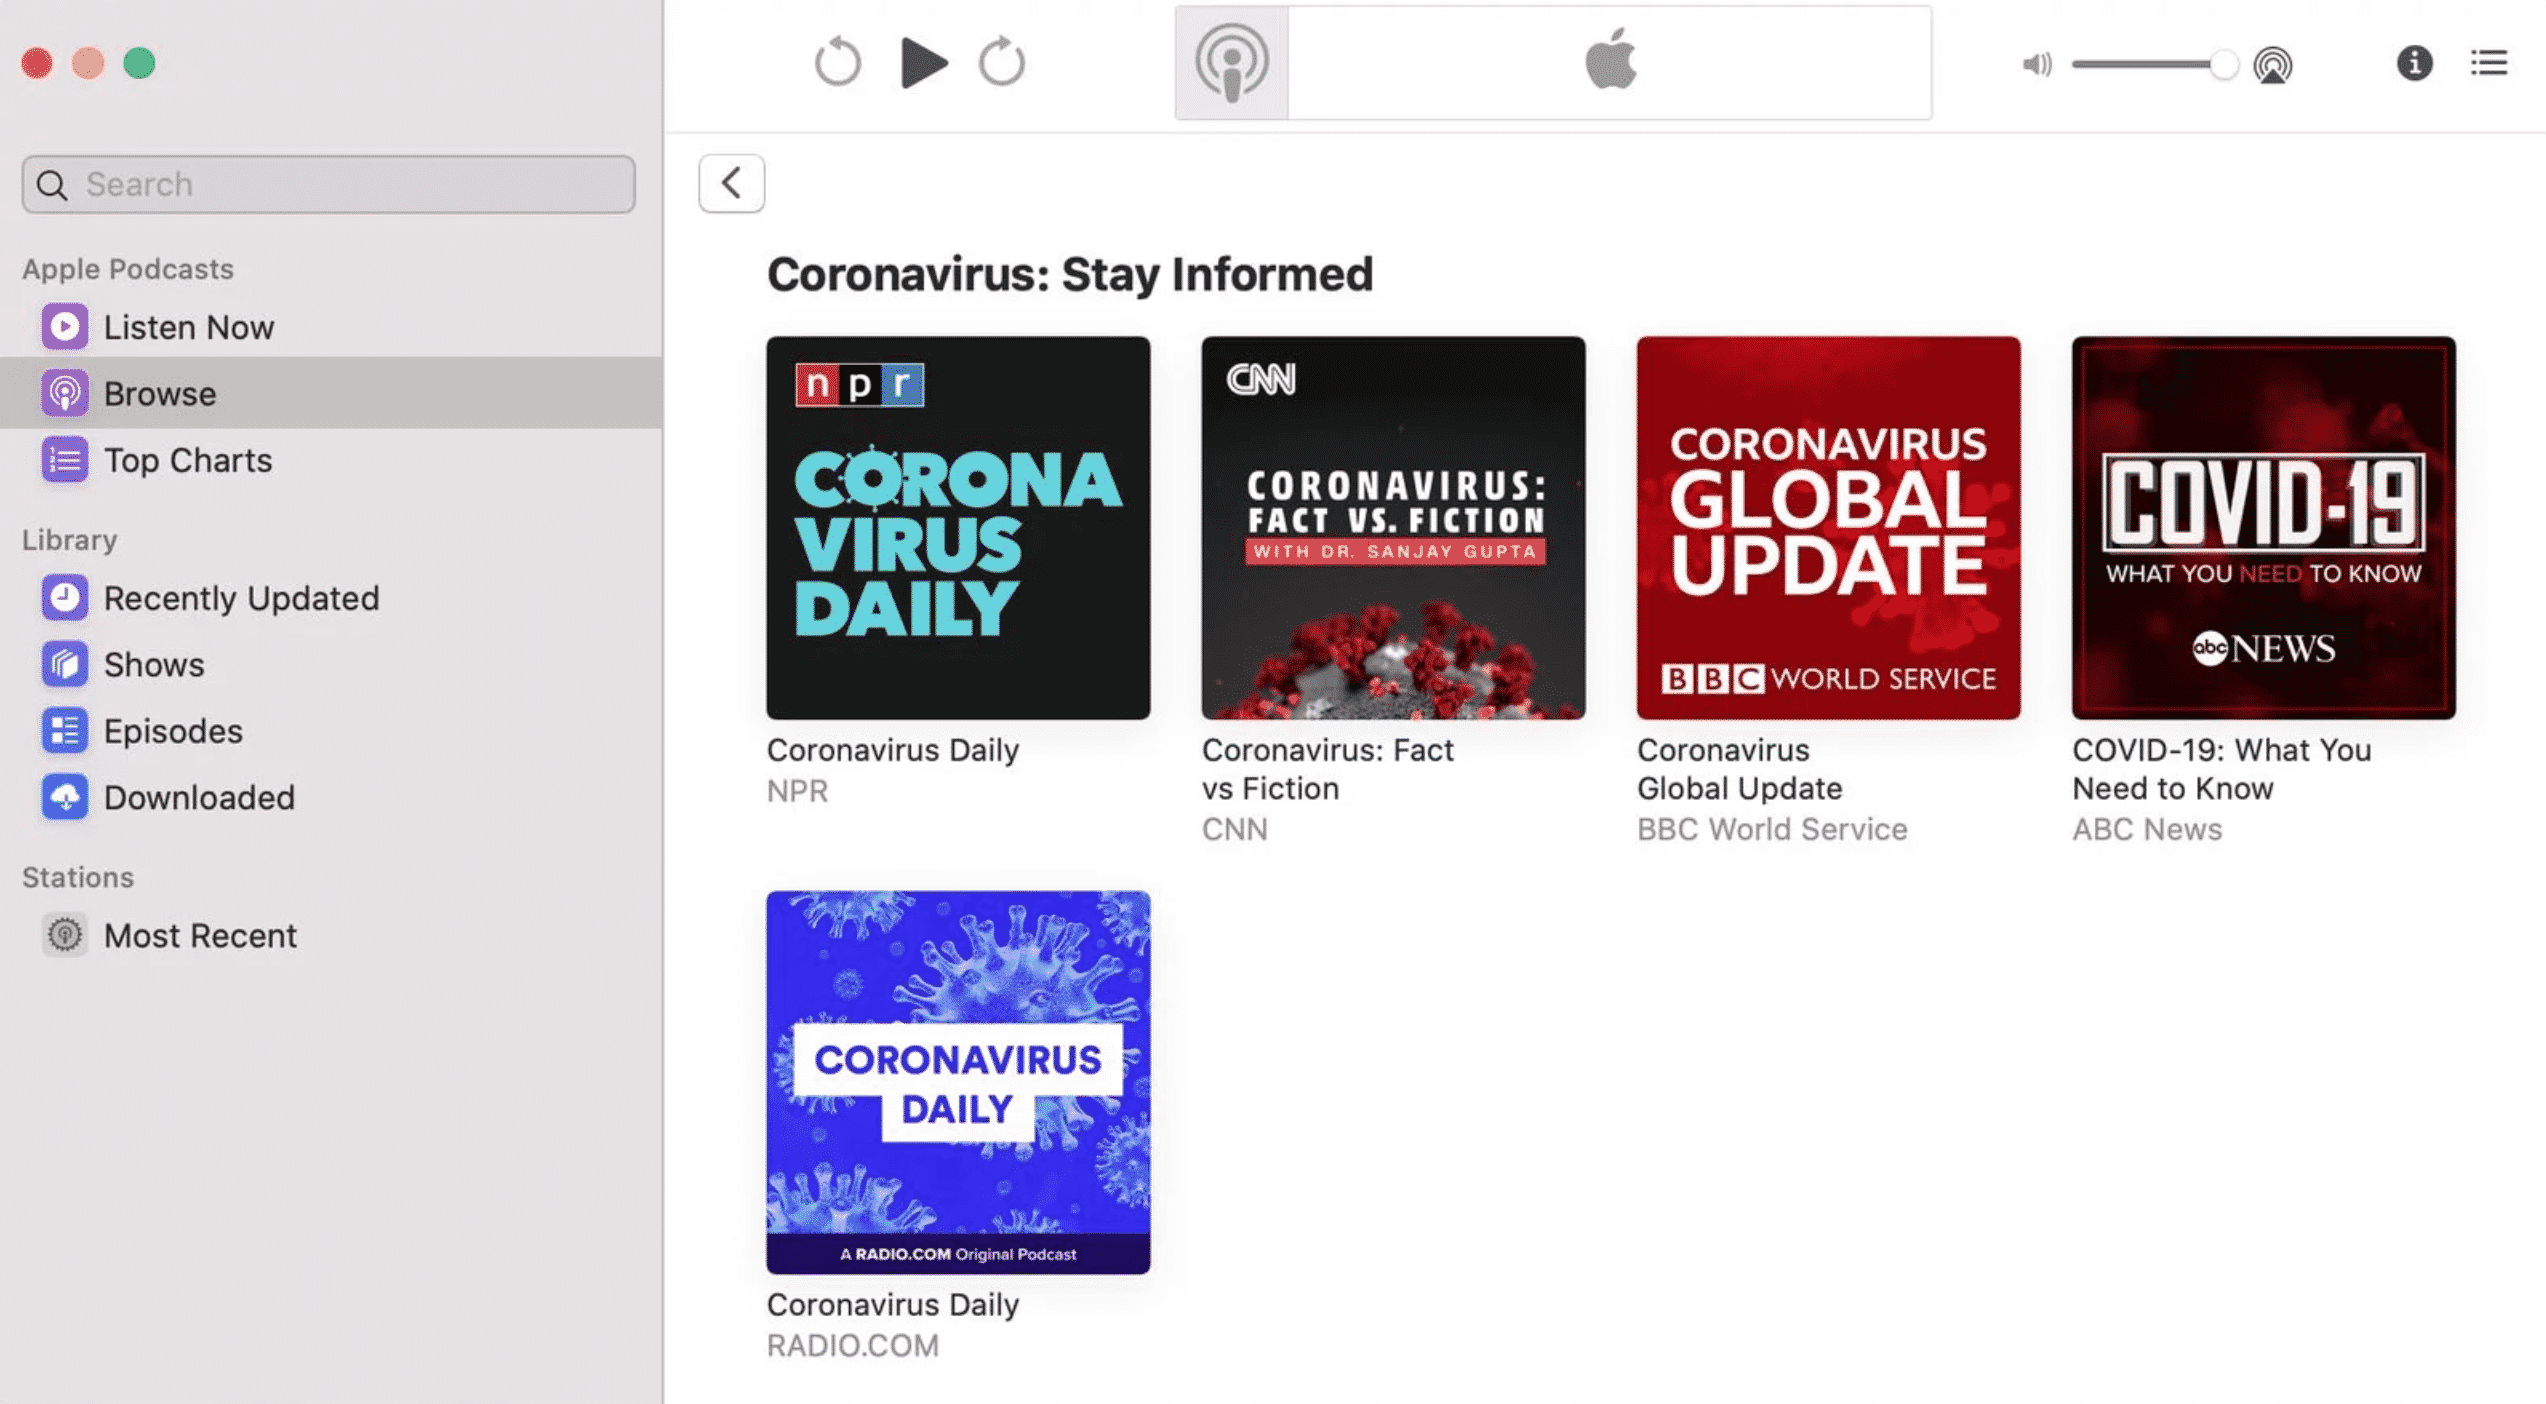2546x1404 pixels.
Task: Open the Downloaded podcasts section
Action: (x=199, y=797)
